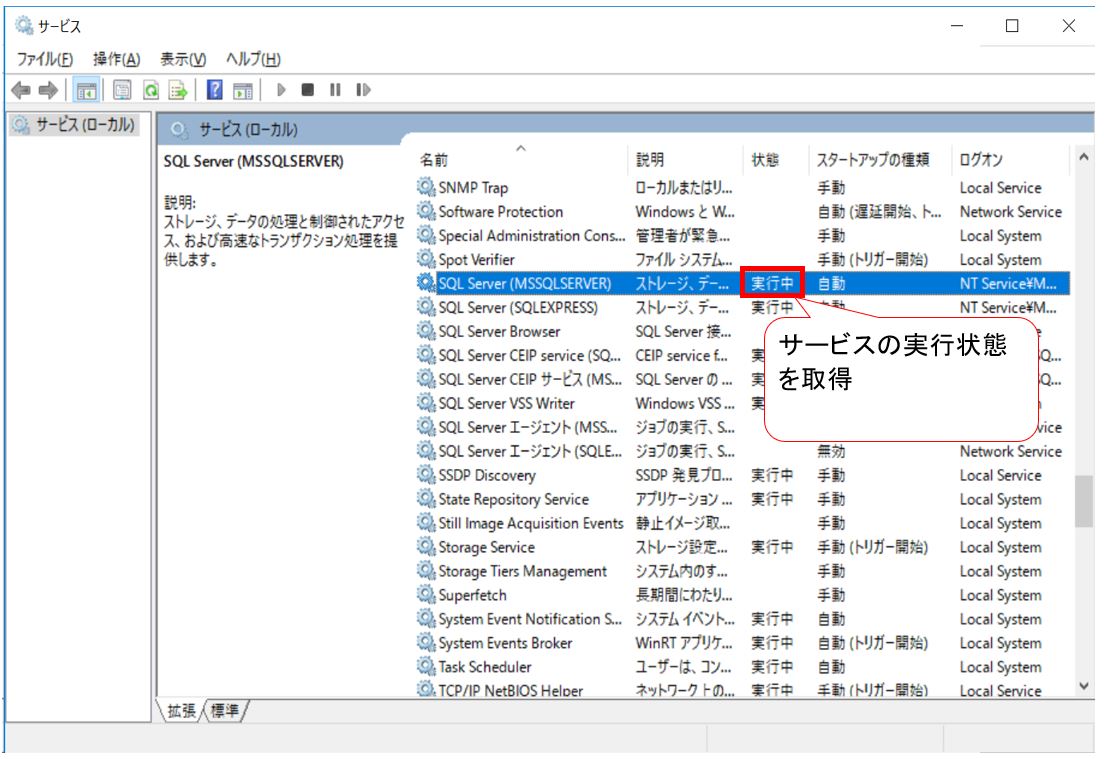
Task: Restart the service with the restart button
Action: click(x=363, y=90)
